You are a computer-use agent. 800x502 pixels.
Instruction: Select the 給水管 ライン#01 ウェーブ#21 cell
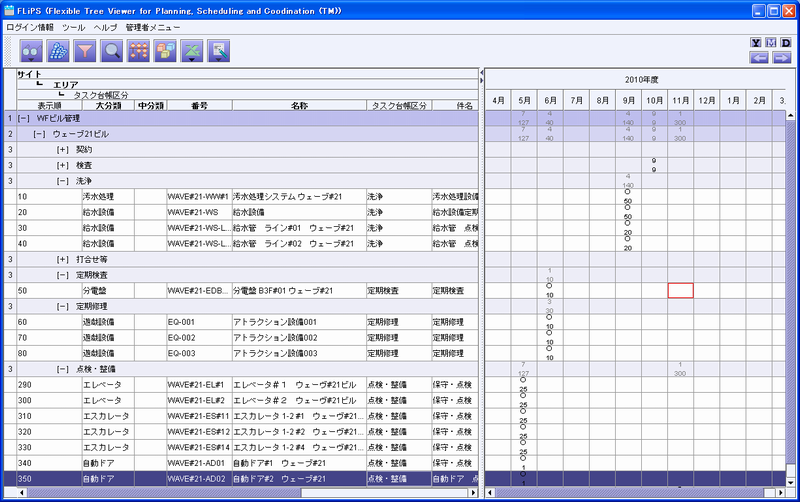tap(299, 228)
